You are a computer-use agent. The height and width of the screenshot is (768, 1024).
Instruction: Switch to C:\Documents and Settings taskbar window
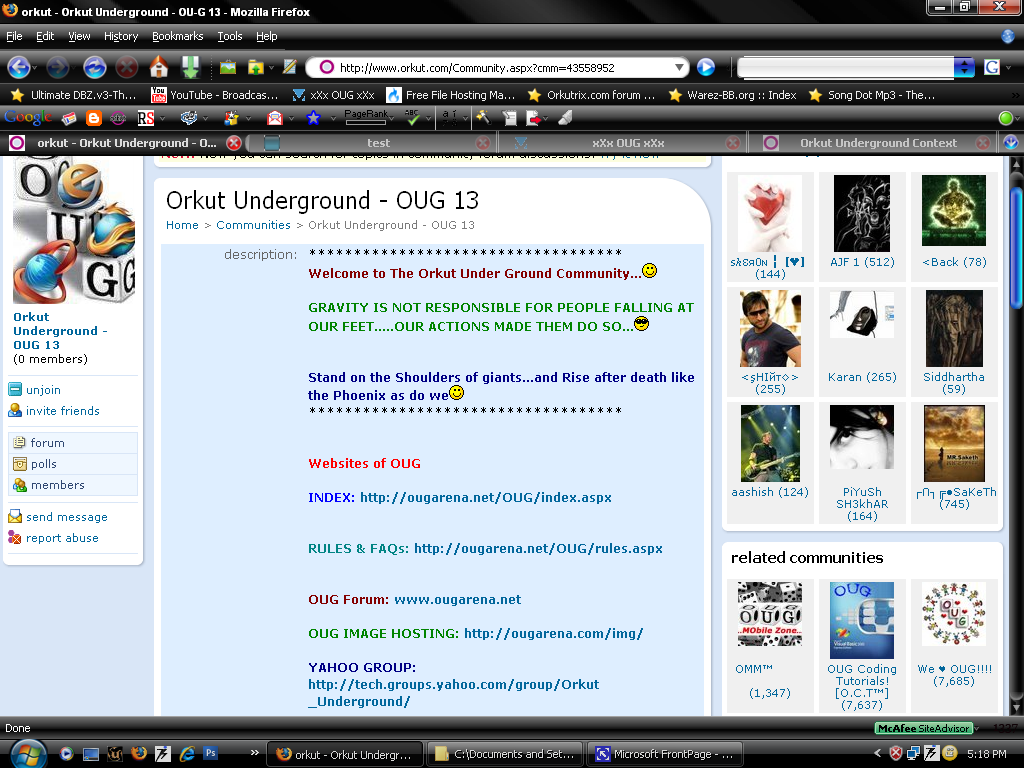pyautogui.click(x=505, y=754)
